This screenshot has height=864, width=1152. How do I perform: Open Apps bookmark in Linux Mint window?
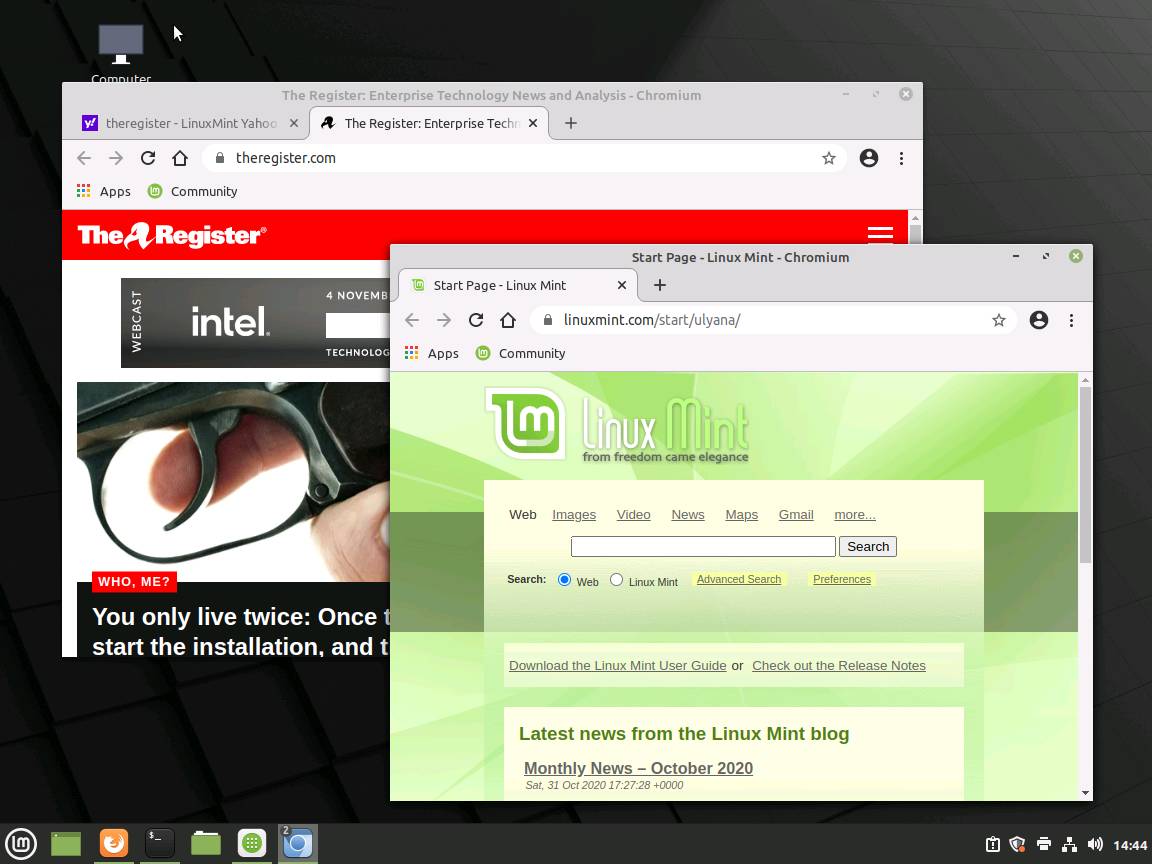432,353
